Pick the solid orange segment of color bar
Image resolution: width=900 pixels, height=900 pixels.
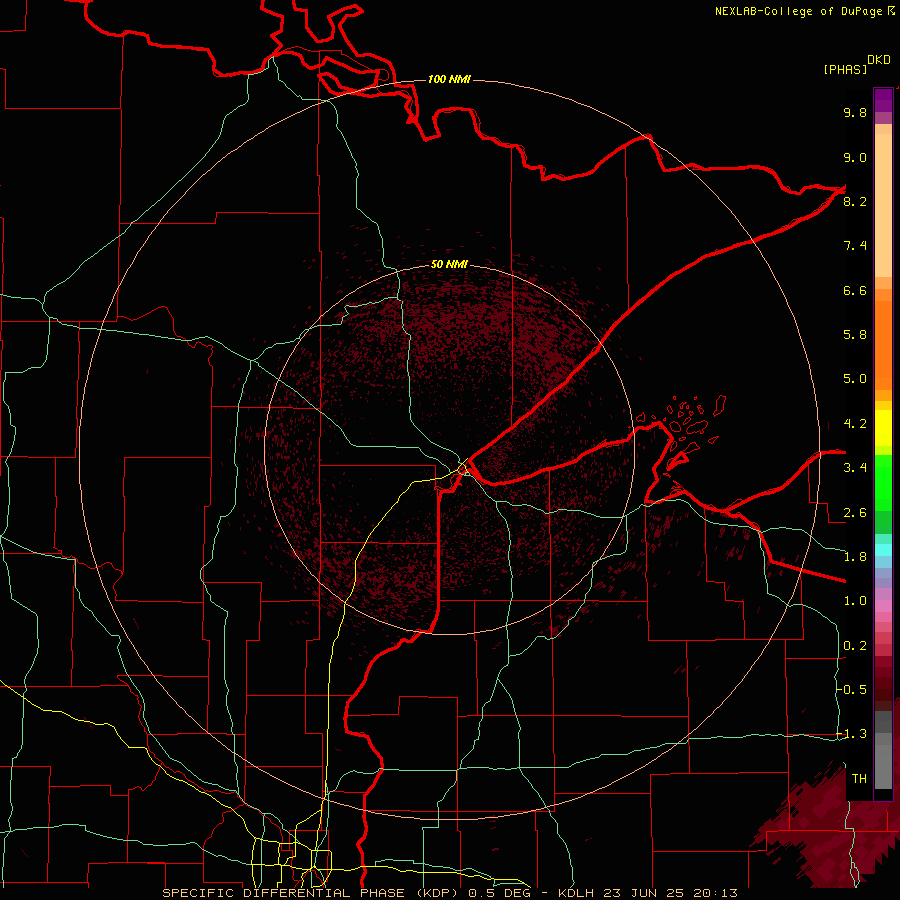coord(883,346)
